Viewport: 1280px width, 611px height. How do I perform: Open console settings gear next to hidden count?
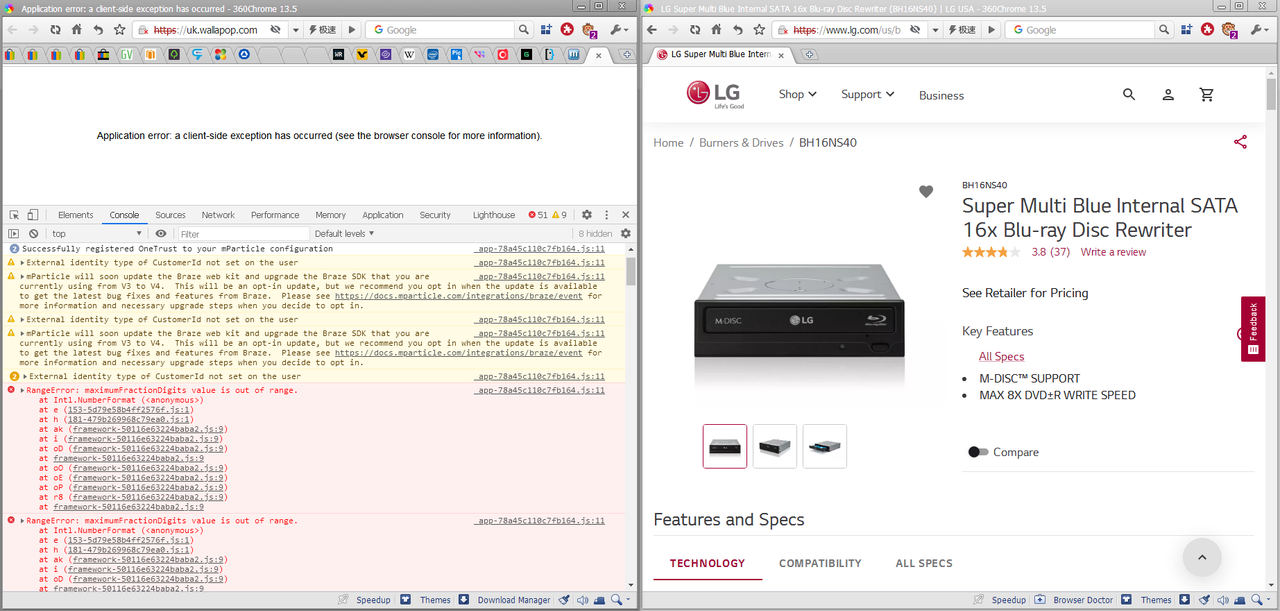(626, 234)
